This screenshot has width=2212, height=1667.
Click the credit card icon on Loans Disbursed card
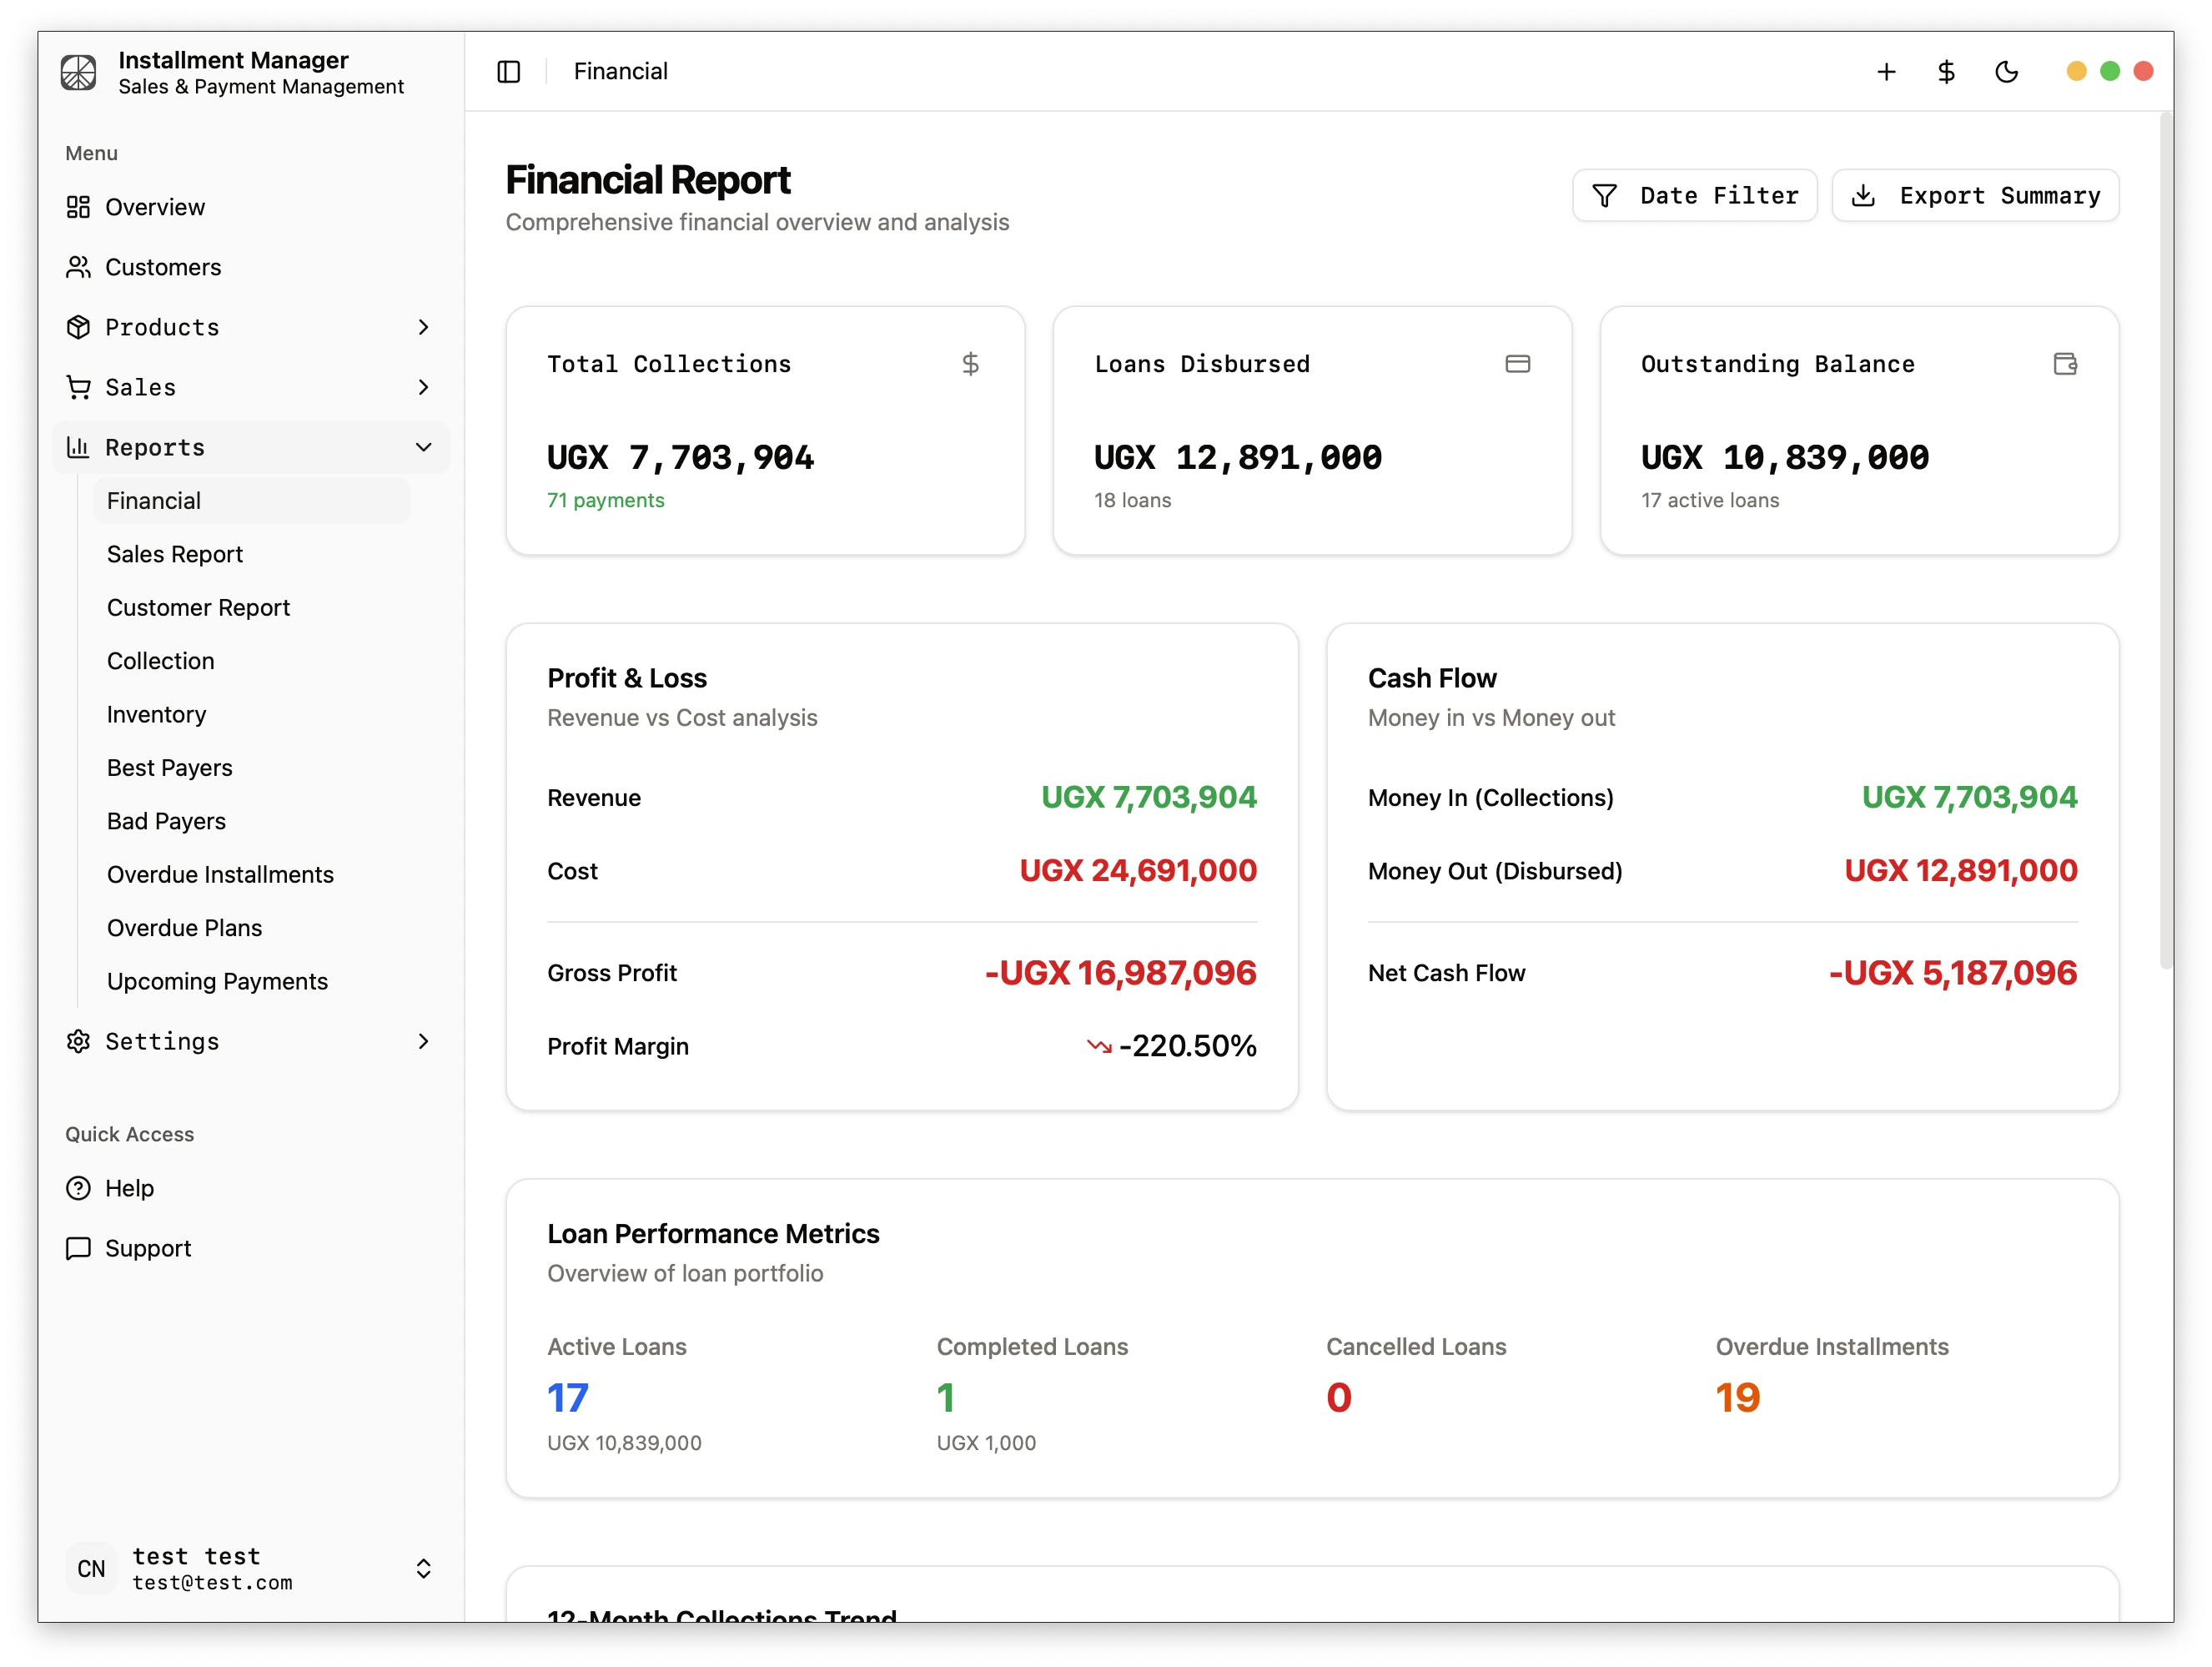[x=1518, y=364]
